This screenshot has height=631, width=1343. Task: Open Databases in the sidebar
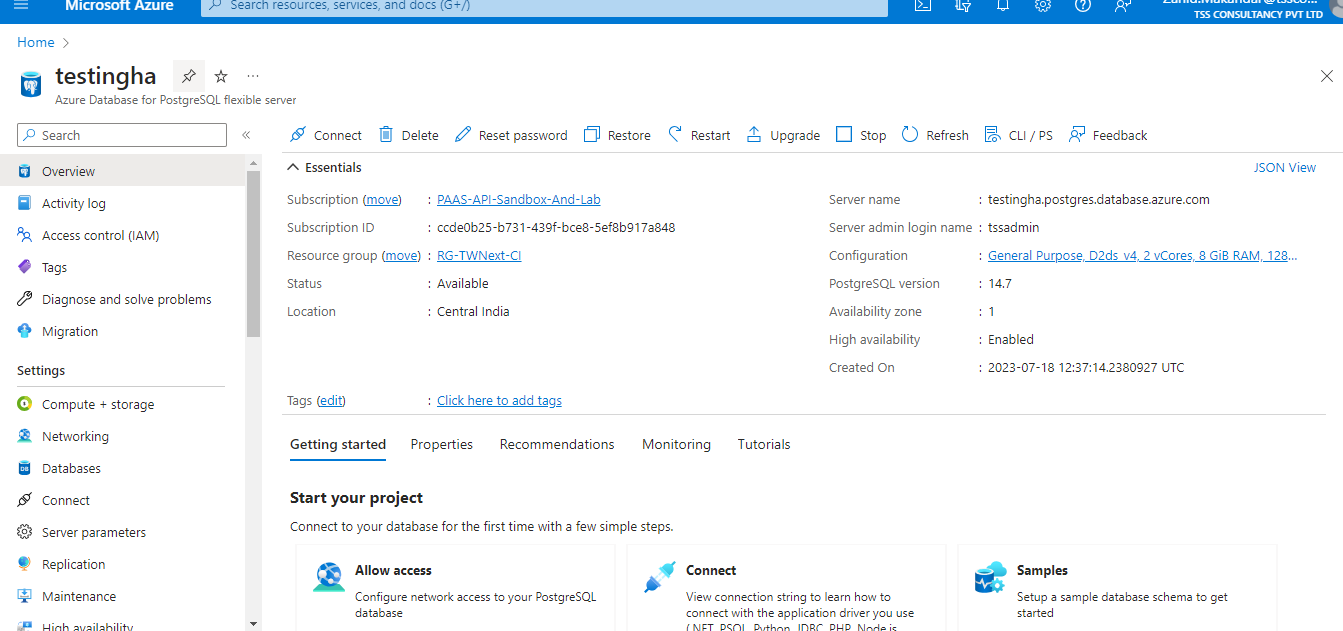click(122, 469)
